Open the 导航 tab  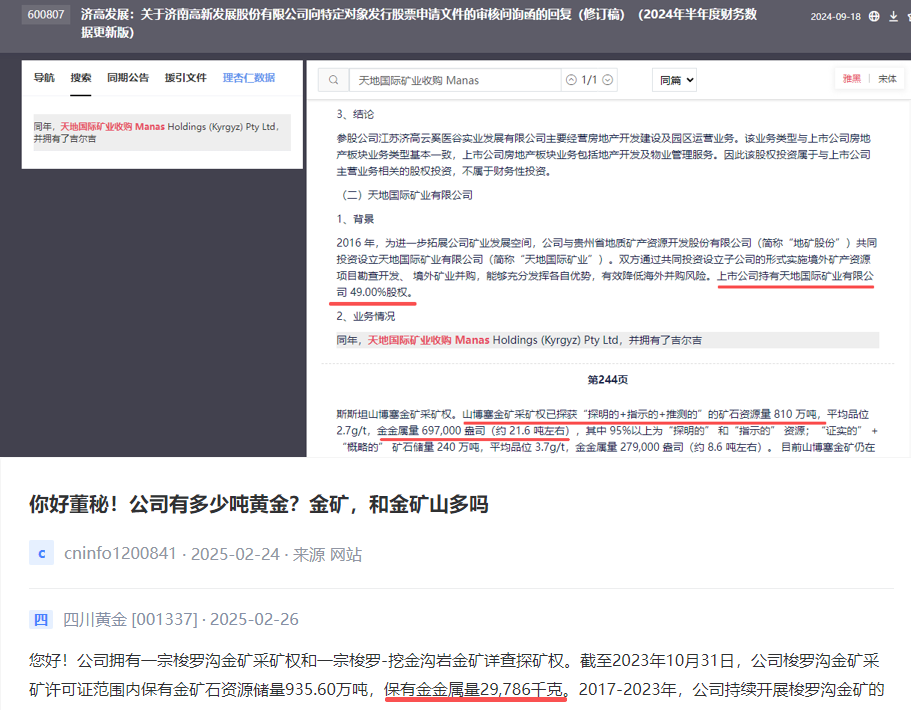44,78
